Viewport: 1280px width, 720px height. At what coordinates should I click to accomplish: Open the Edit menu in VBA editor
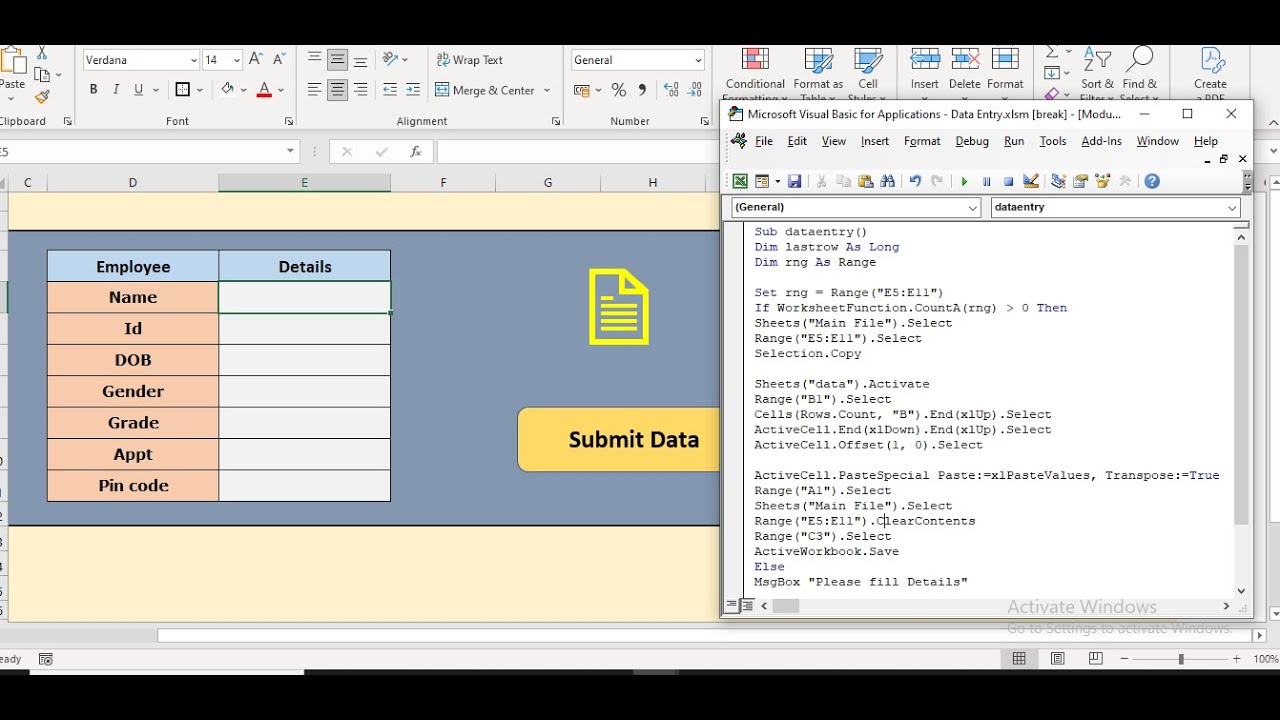click(x=797, y=141)
